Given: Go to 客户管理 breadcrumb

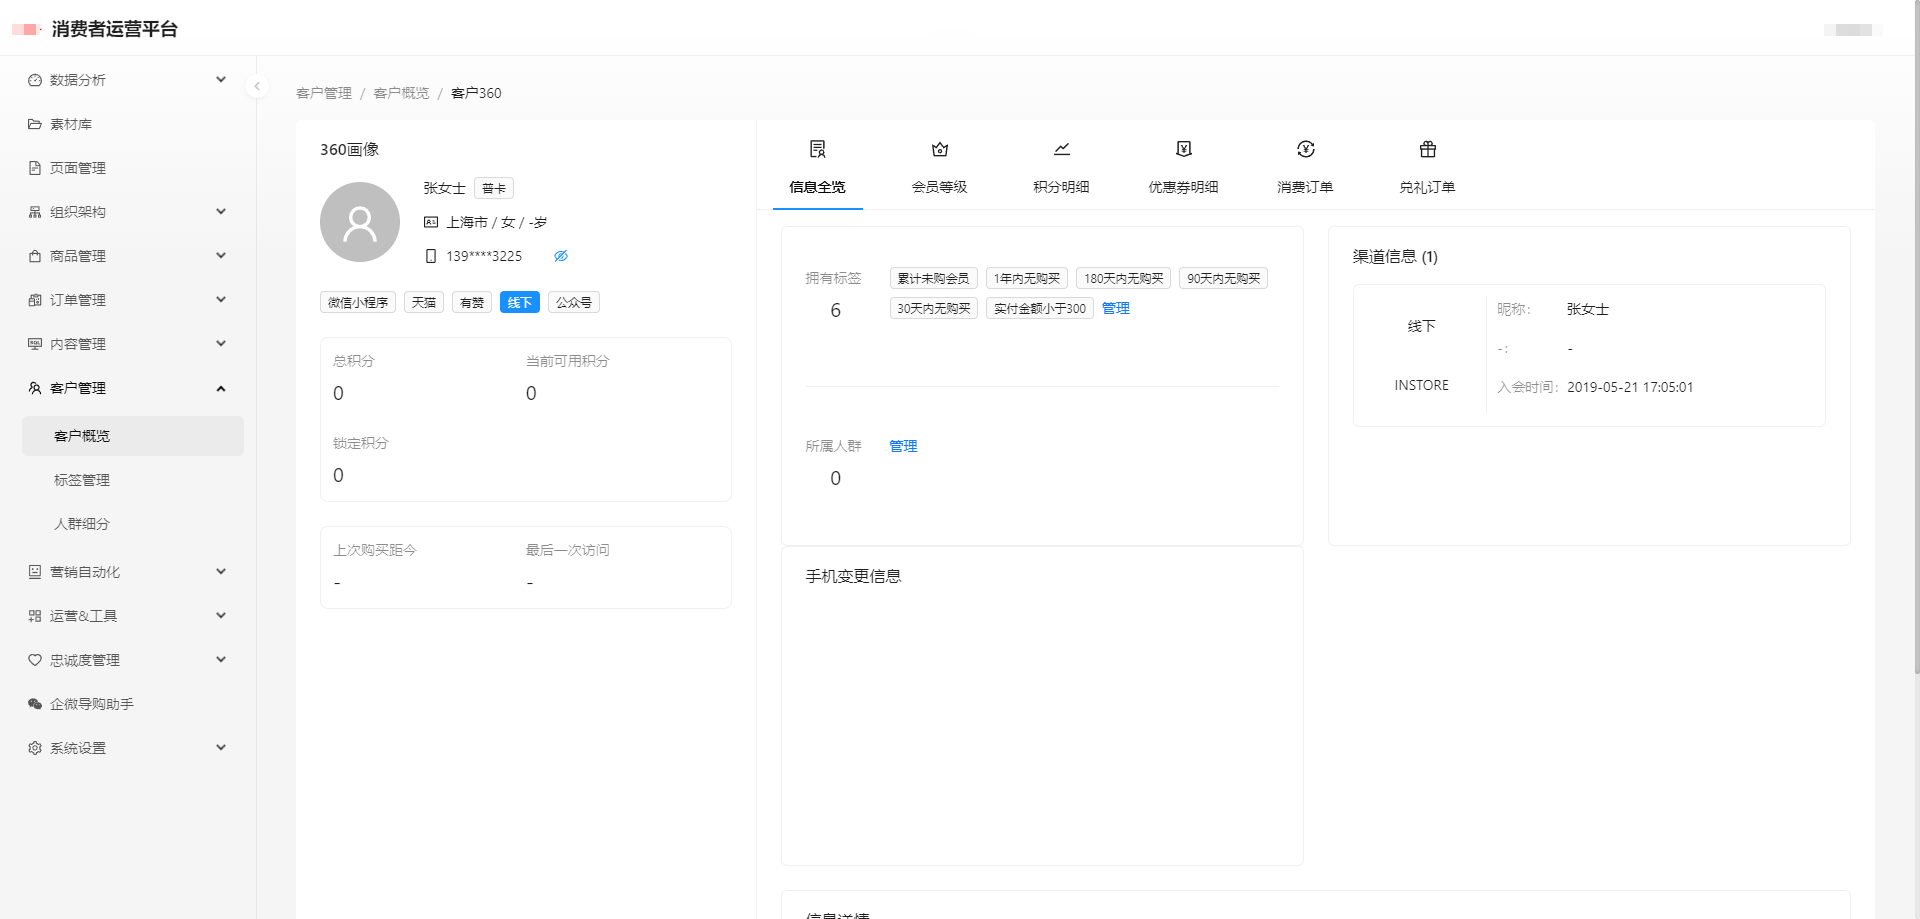Looking at the screenshot, I should pyautogui.click(x=324, y=93).
